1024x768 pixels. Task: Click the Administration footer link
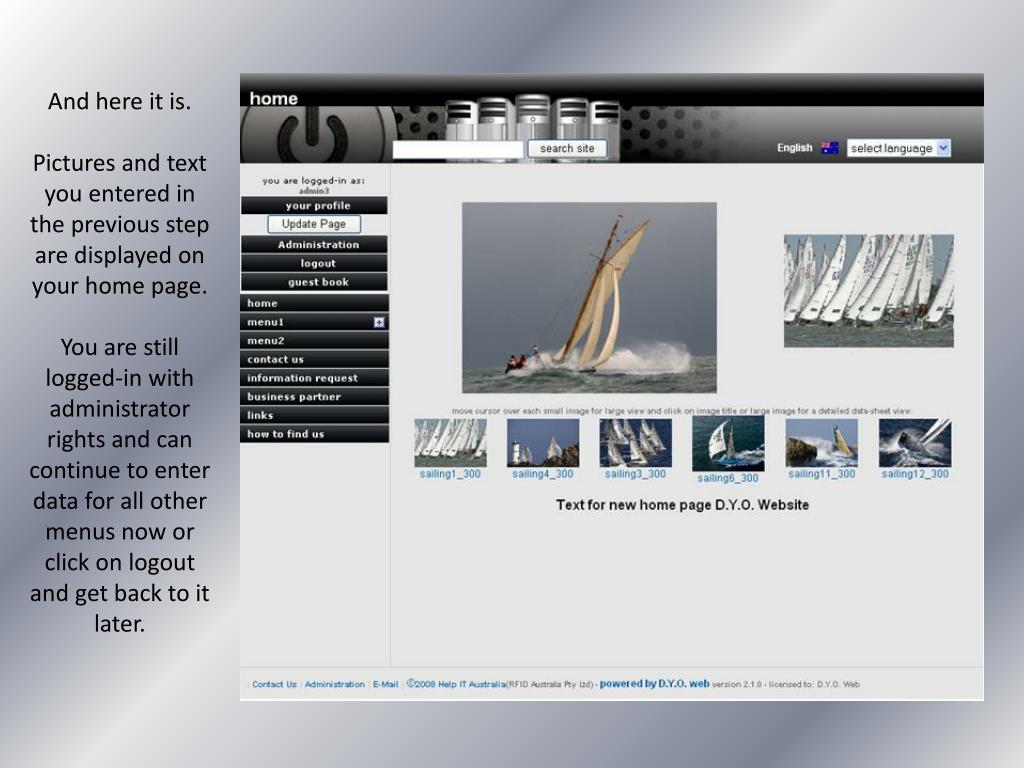[334, 684]
